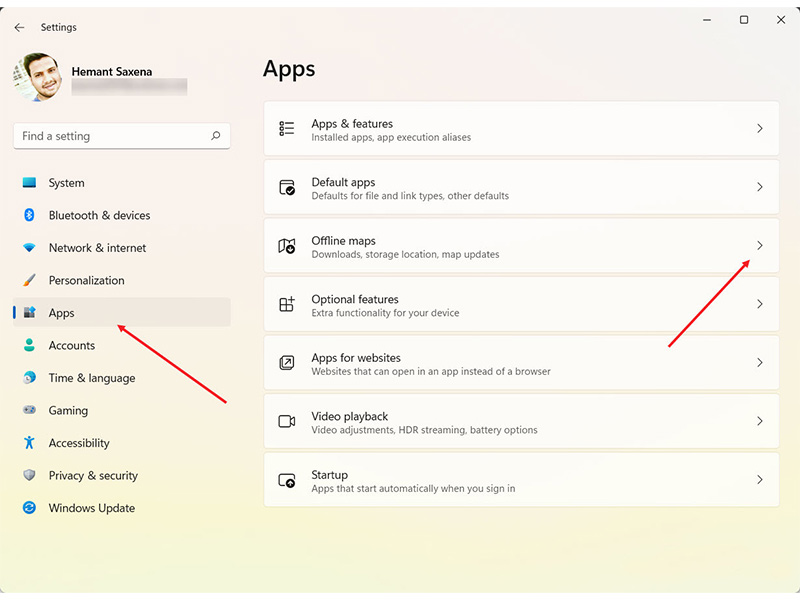The image size is (800, 600).
Task: Open Default apps title
Action: [343, 182]
